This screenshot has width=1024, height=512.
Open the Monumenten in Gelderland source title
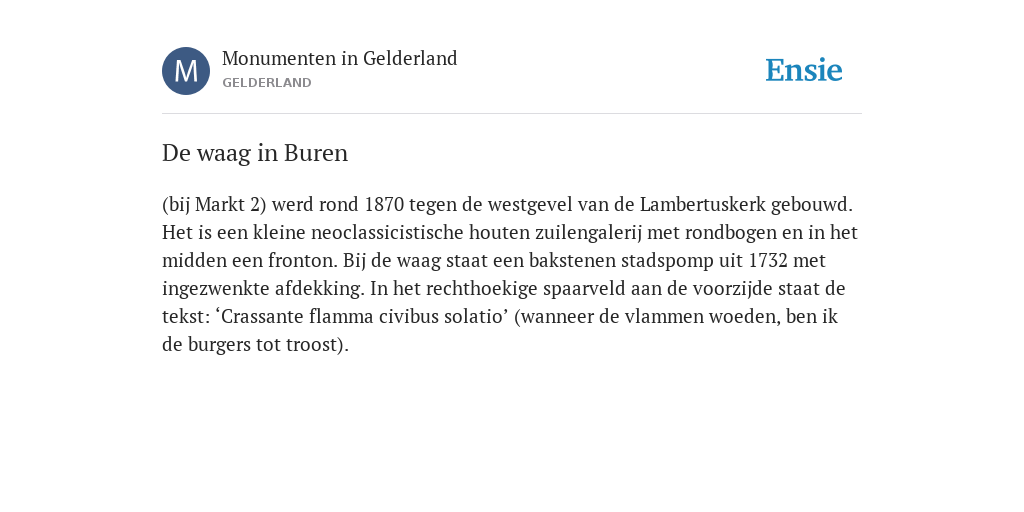click(x=340, y=59)
